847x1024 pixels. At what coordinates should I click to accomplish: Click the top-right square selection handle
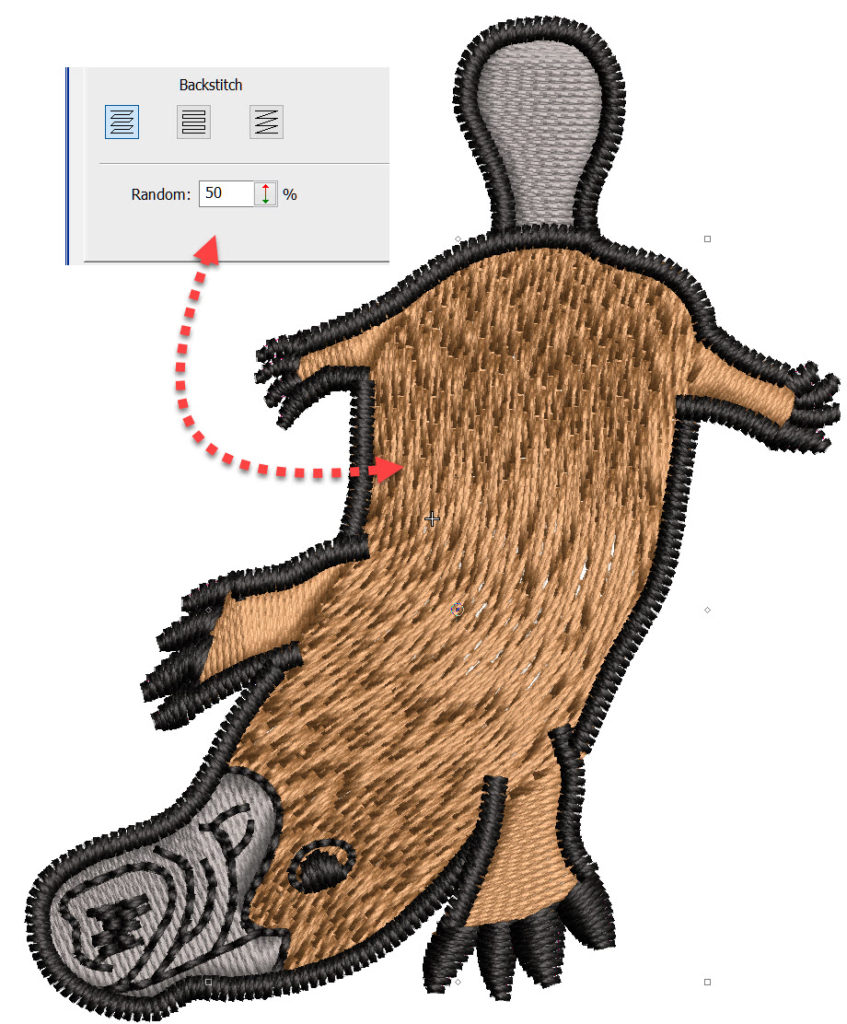[x=707, y=239]
